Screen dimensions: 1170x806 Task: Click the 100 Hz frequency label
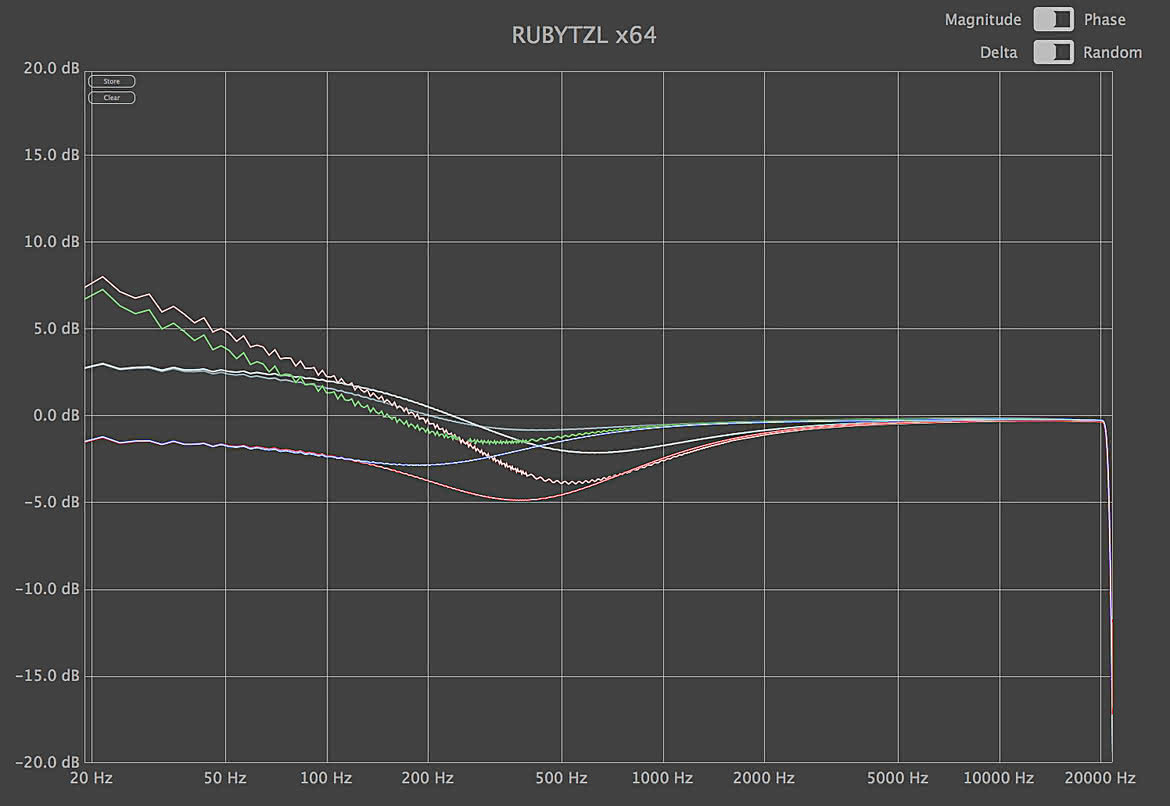tap(326, 778)
